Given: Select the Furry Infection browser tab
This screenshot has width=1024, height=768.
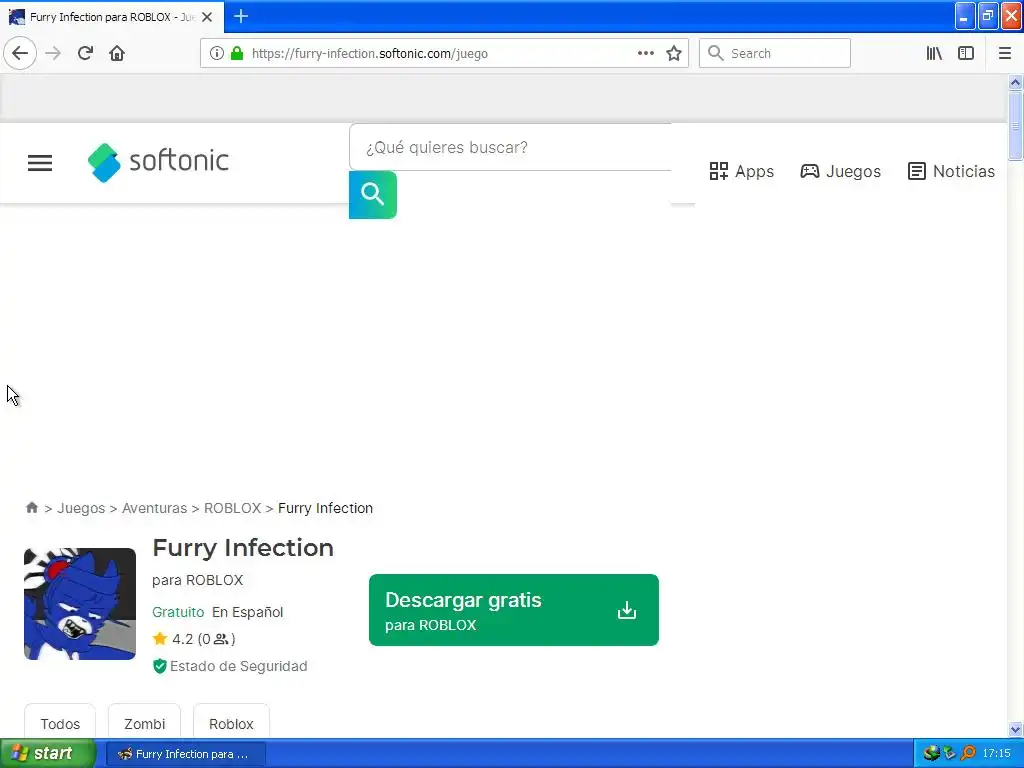Looking at the screenshot, I should (x=112, y=17).
